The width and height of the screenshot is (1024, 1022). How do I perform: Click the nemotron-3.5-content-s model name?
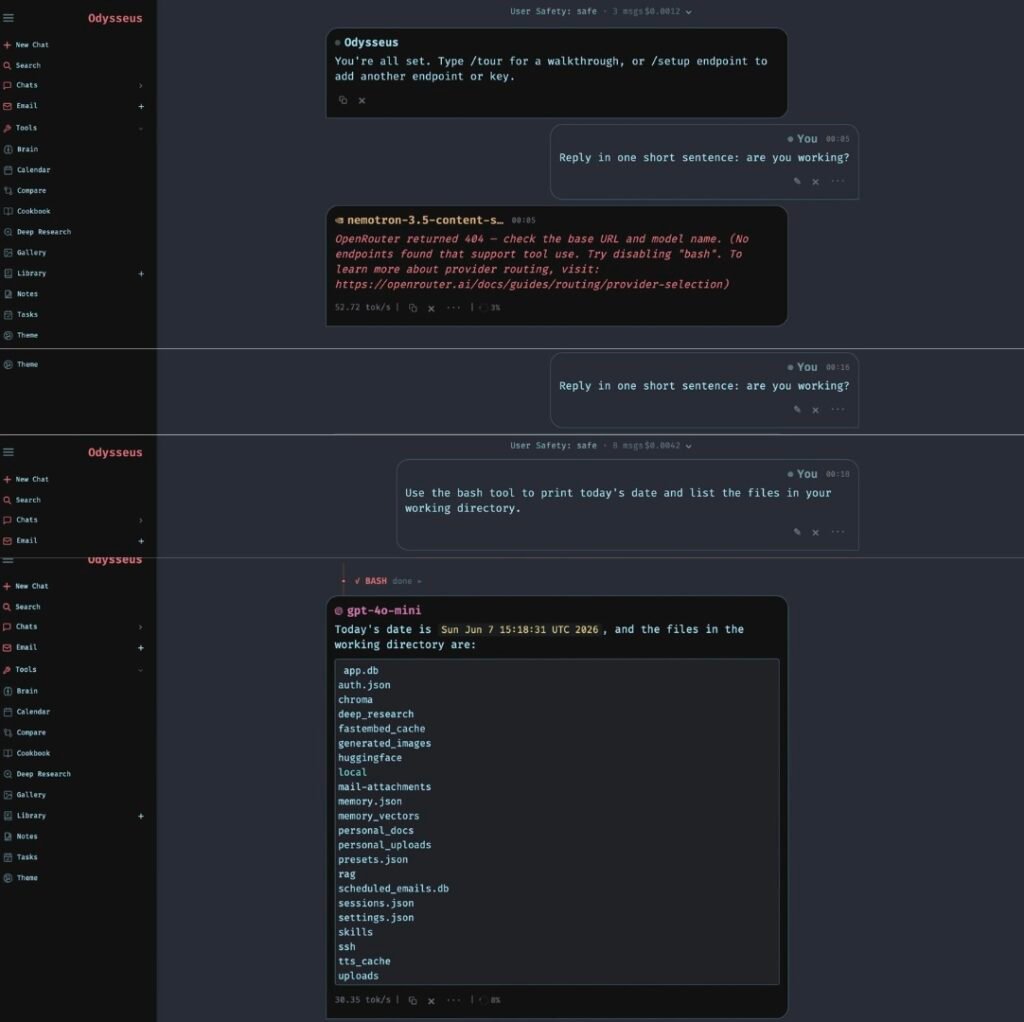coord(424,220)
